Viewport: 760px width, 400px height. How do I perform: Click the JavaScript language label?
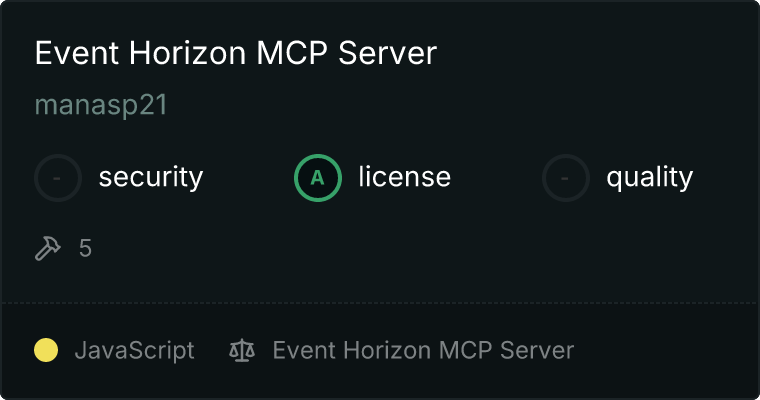point(135,351)
